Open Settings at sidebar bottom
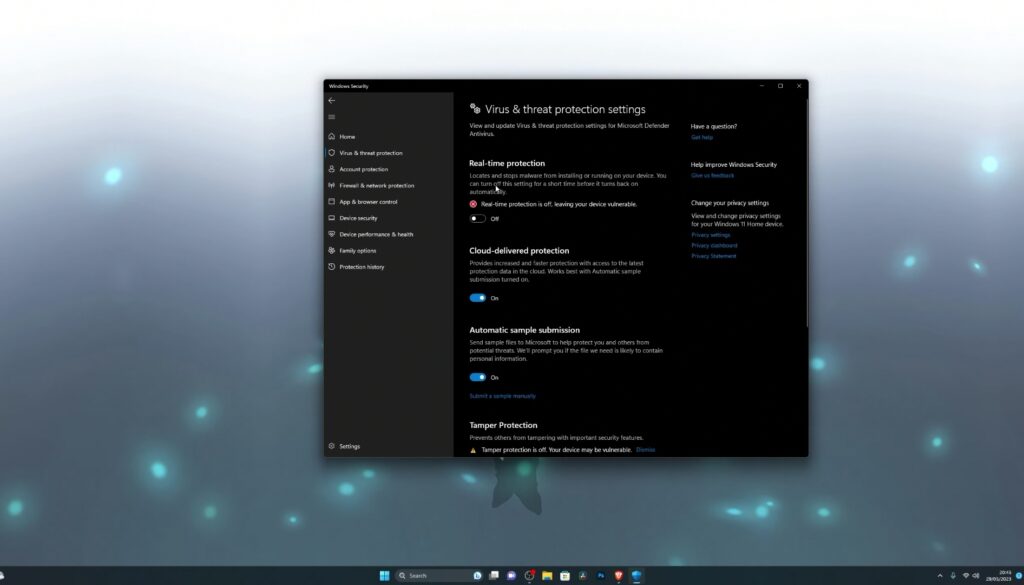 pyautogui.click(x=349, y=447)
